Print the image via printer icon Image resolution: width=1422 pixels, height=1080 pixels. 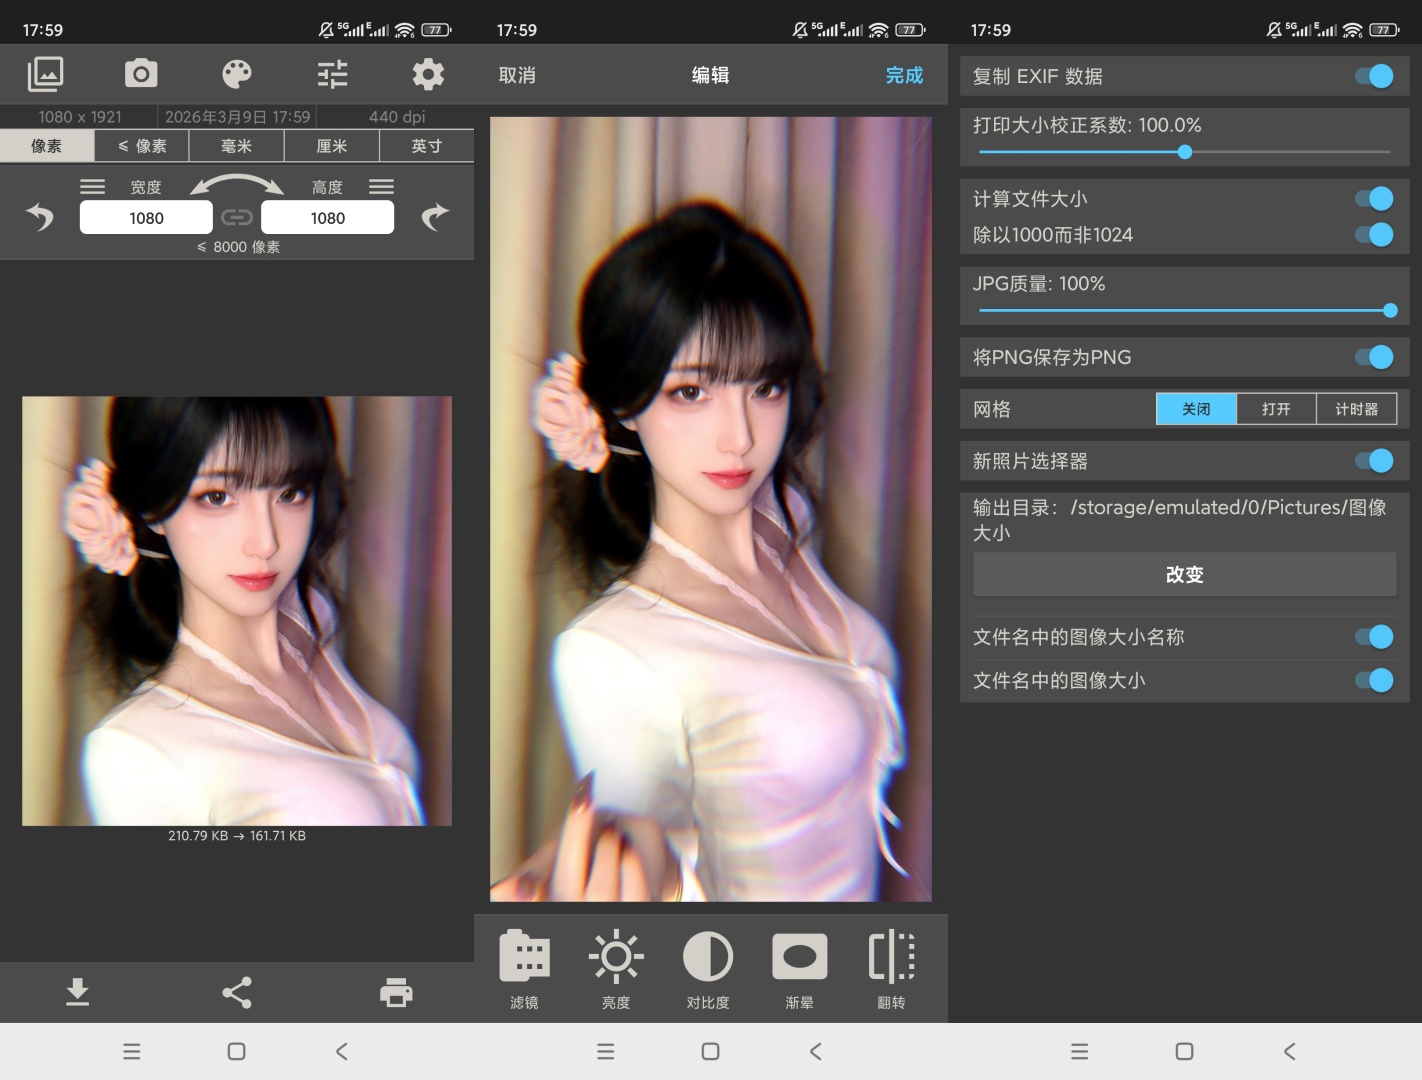click(396, 992)
